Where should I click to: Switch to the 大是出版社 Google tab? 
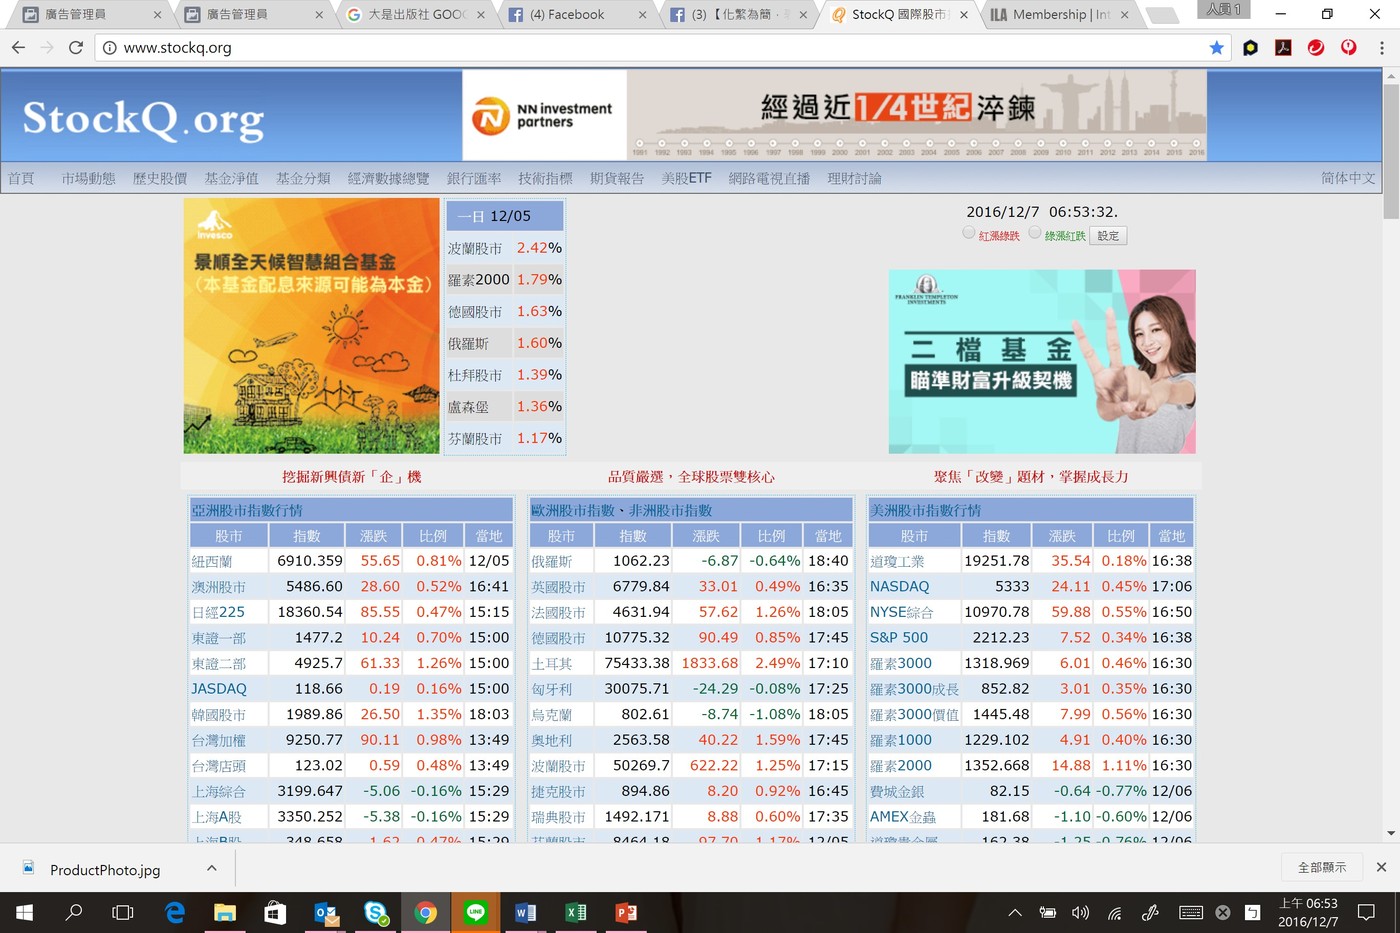pyautogui.click(x=416, y=15)
